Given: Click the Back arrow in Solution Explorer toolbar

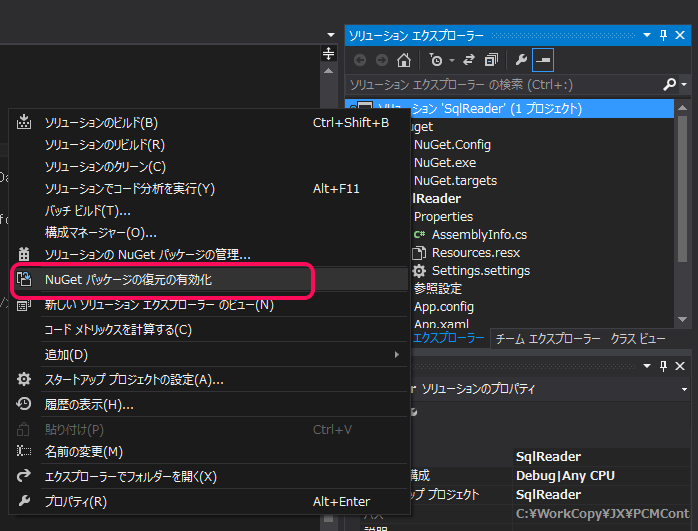Looking at the screenshot, I should 360,60.
